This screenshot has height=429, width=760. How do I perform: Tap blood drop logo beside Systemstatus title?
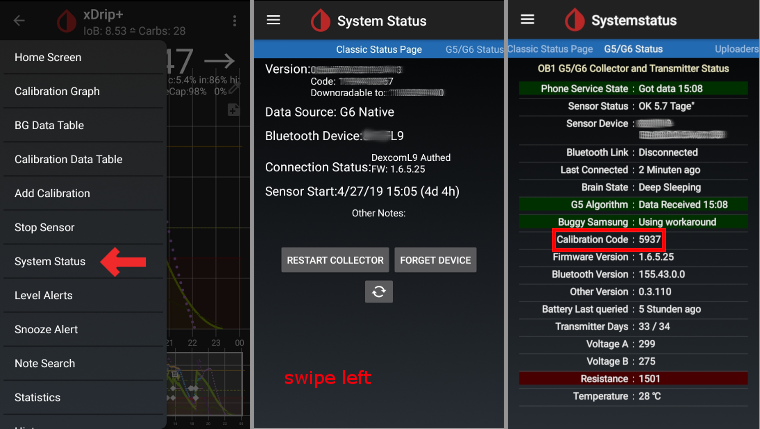coord(575,20)
